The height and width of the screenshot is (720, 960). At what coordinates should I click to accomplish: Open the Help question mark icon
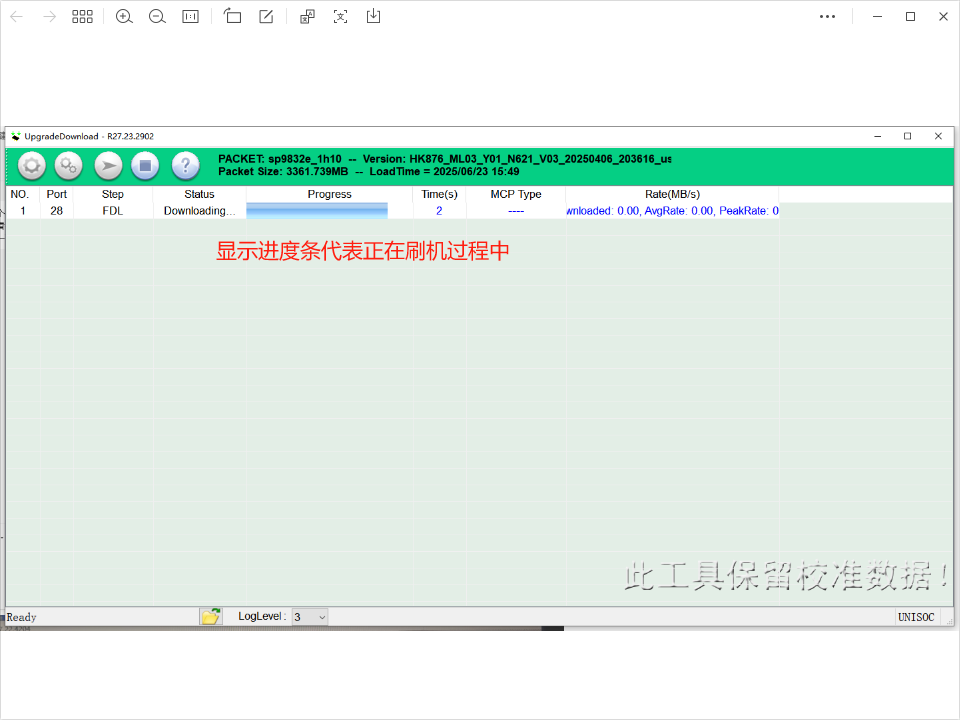(185, 166)
